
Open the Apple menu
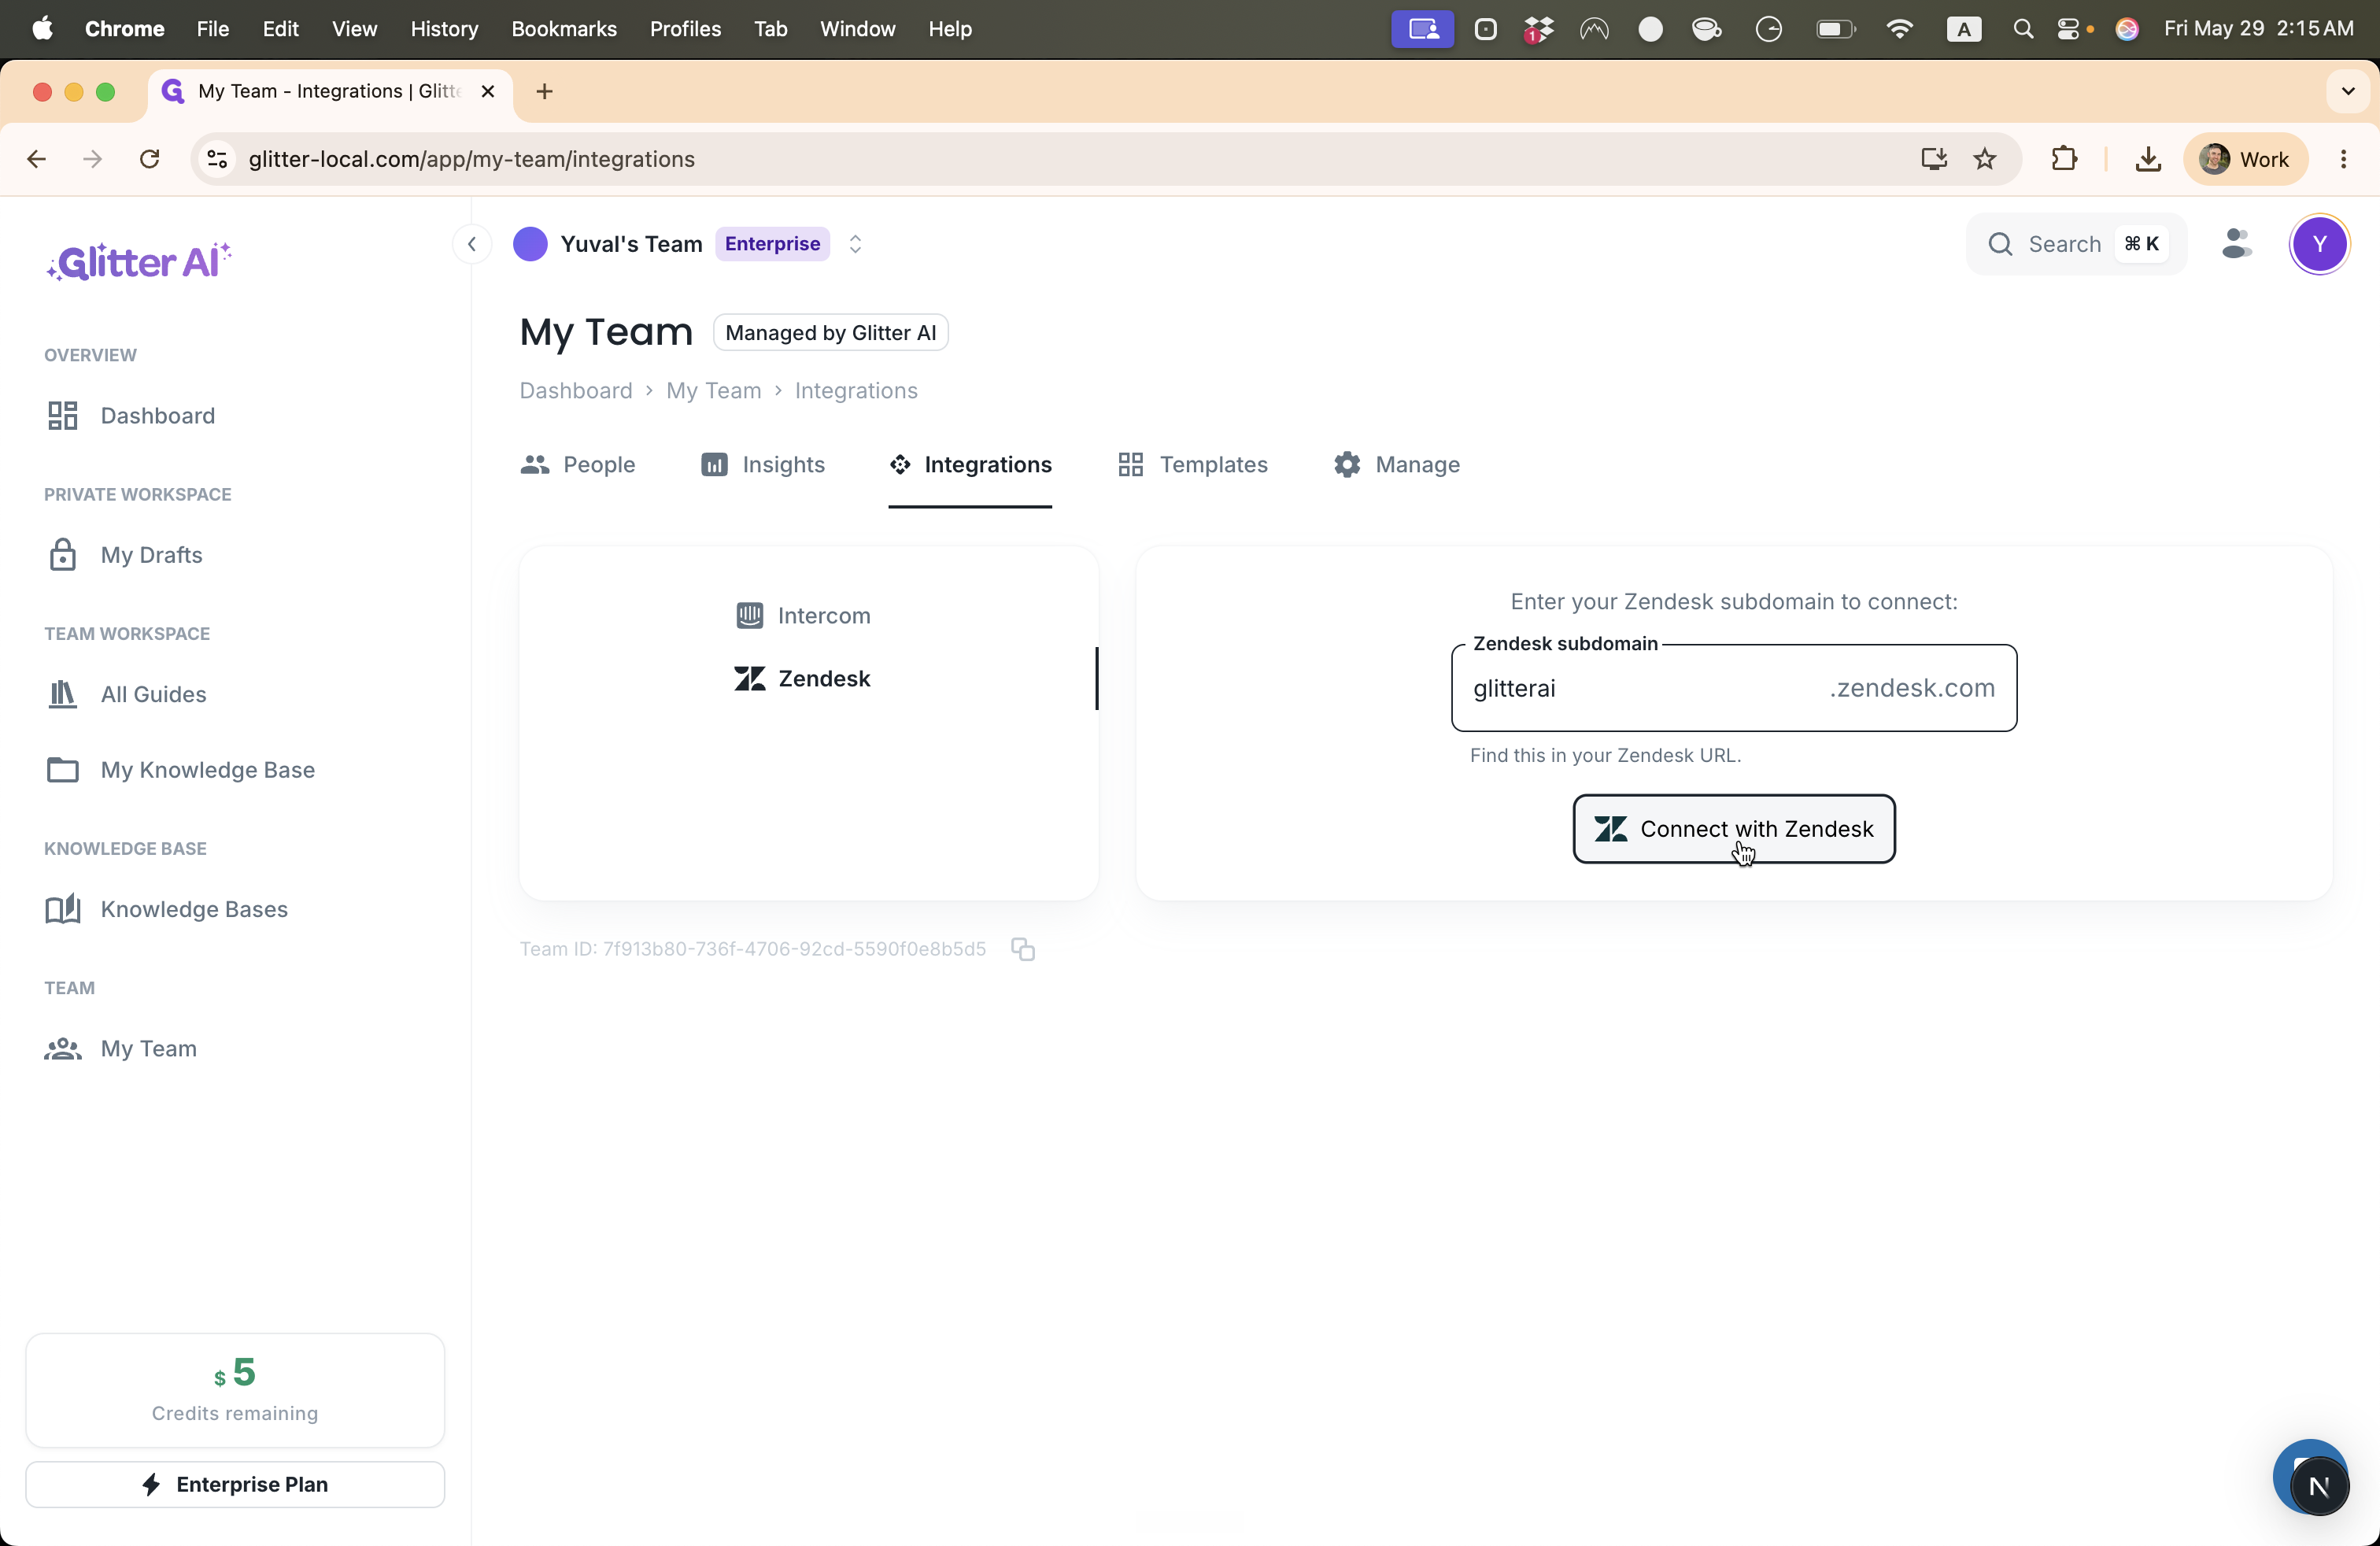click(x=43, y=29)
